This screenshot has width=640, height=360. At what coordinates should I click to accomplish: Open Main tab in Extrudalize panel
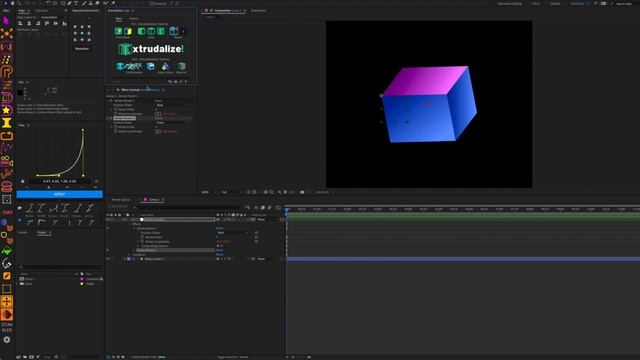[119, 19]
